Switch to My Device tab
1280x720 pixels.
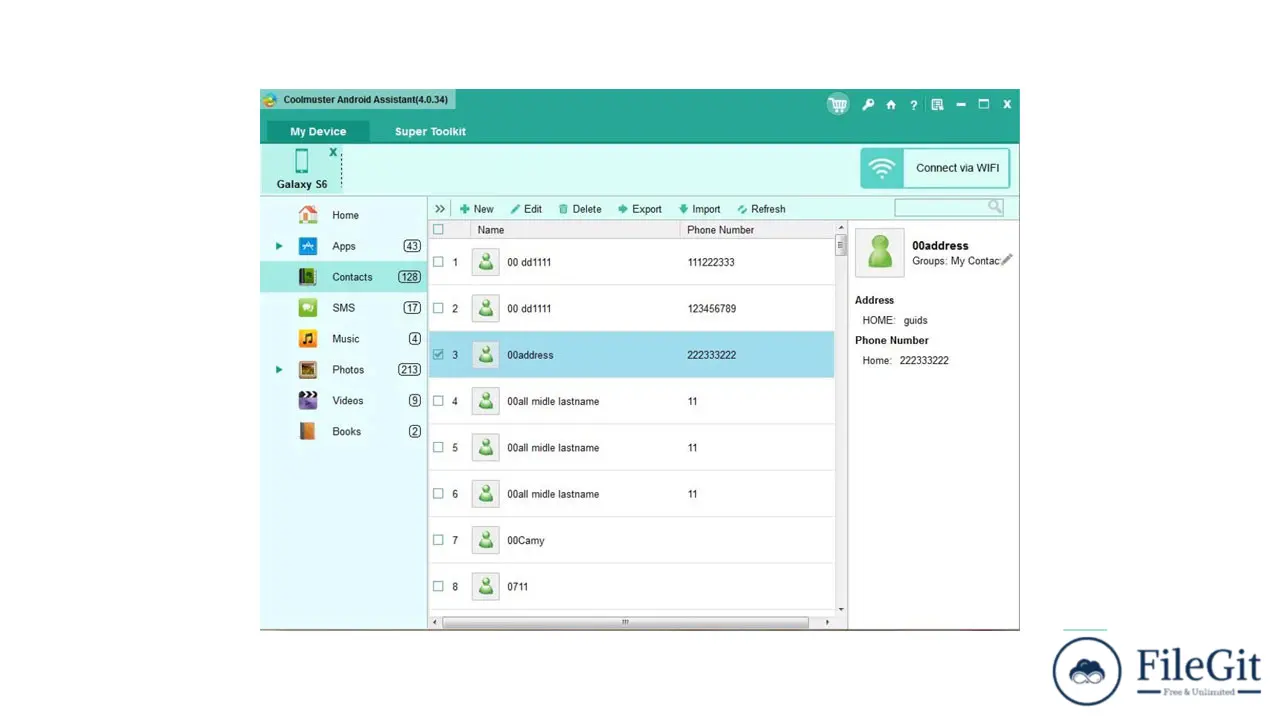tap(318, 131)
